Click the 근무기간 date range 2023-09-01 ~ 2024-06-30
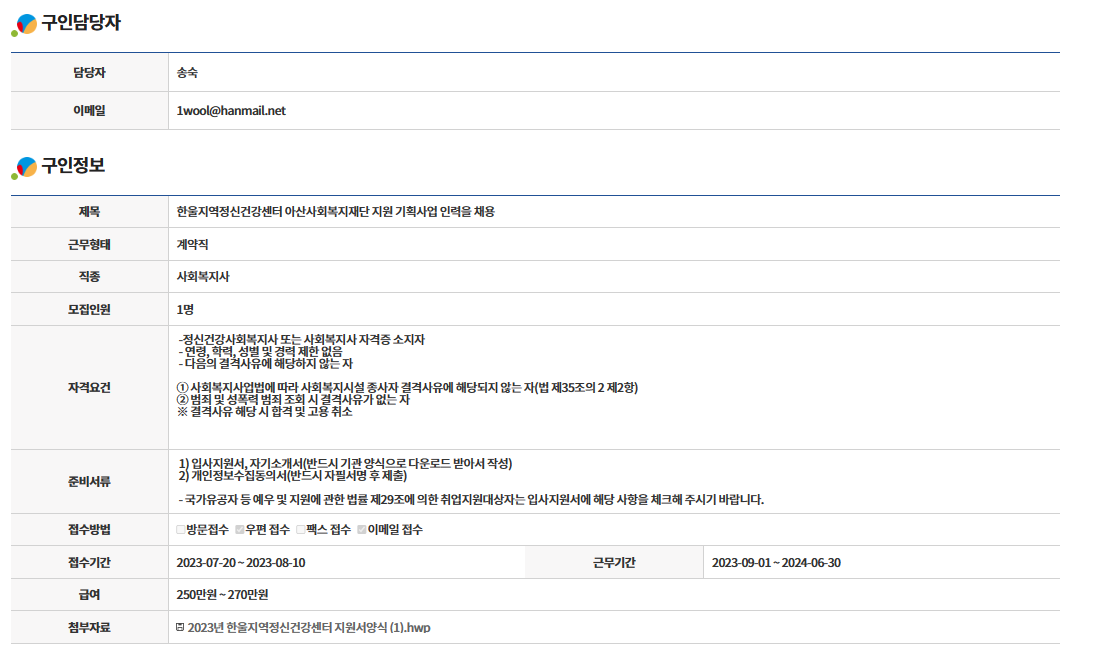Screen dimensions: 1103x648 click(776, 562)
